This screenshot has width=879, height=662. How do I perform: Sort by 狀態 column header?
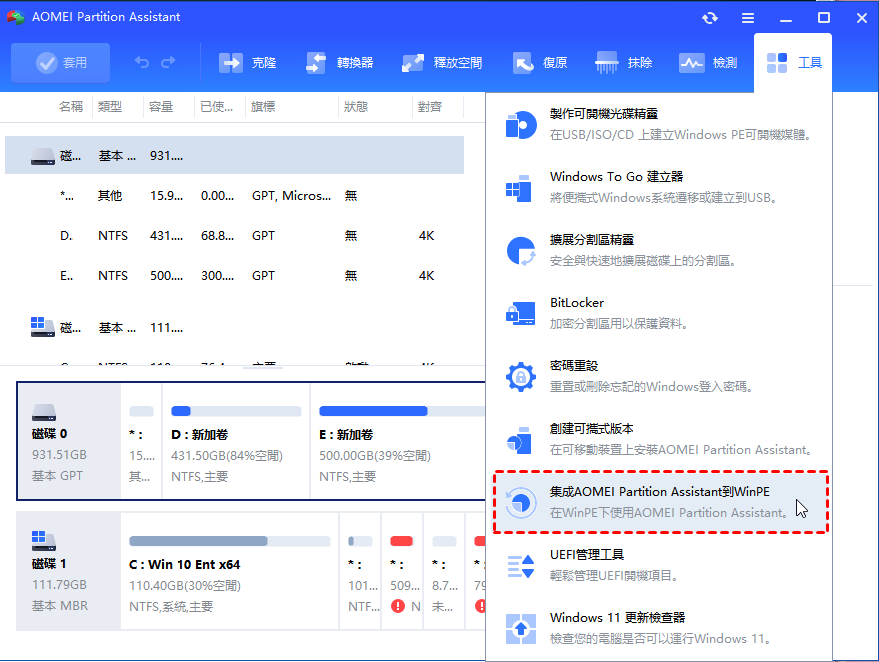(x=356, y=107)
